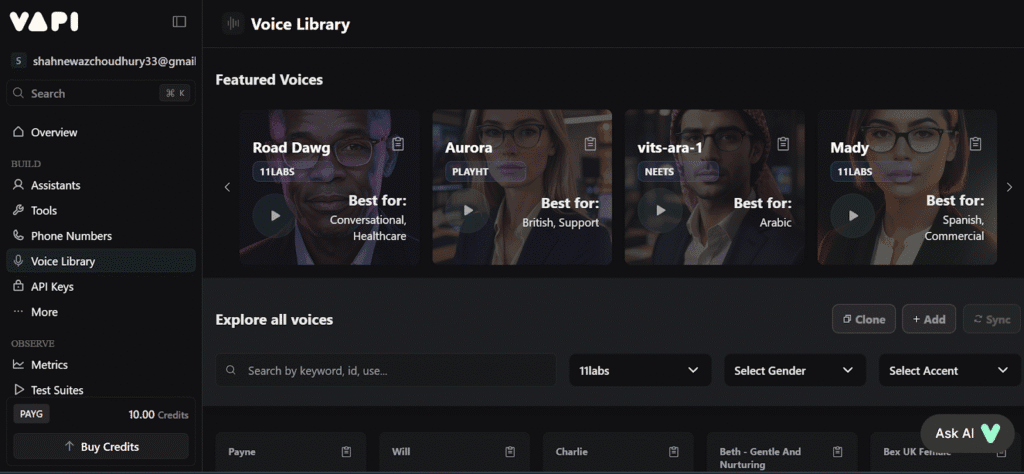Copy the Mady voice ID icon
The image size is (1024, 474).
tap(976, 144)
